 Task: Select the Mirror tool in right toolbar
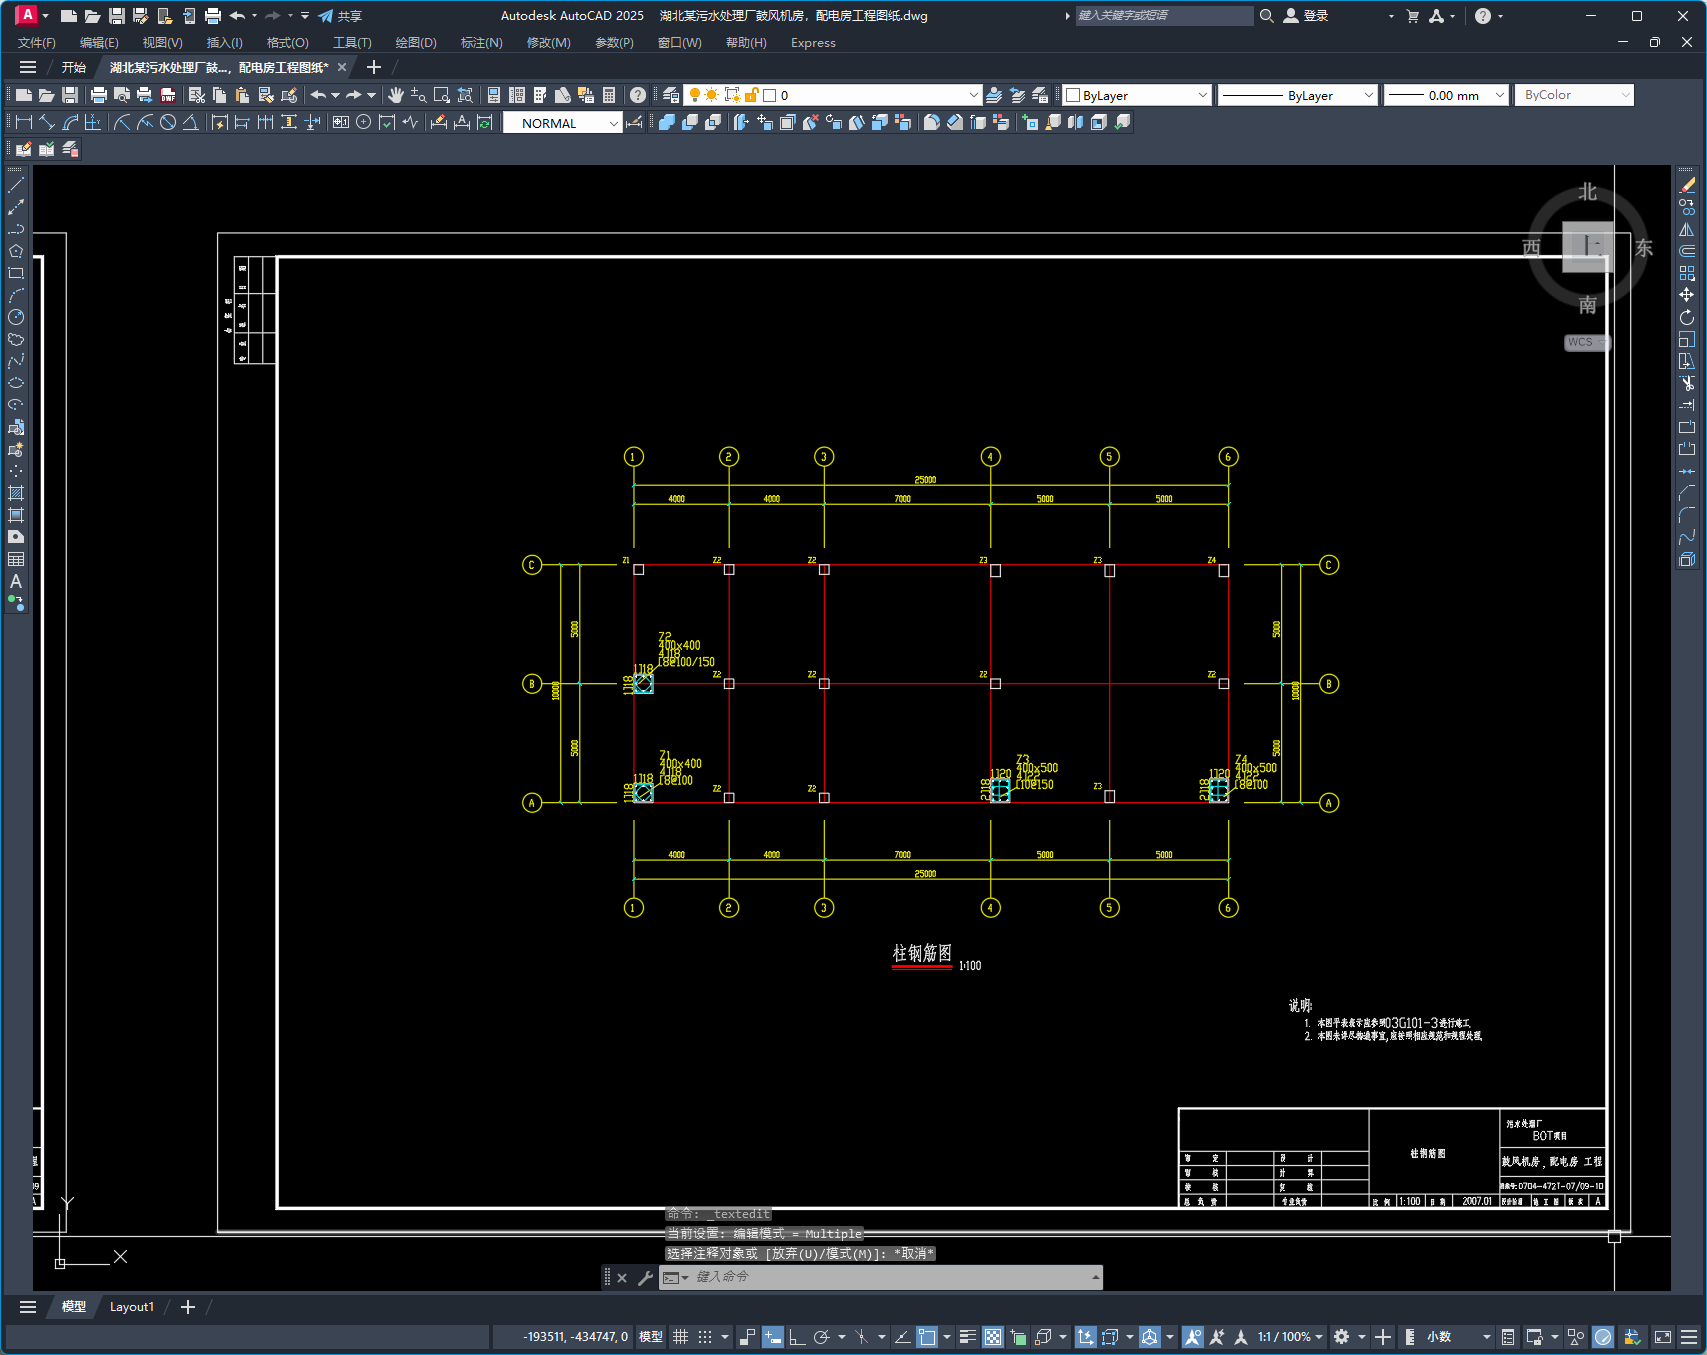[1687, 229]
